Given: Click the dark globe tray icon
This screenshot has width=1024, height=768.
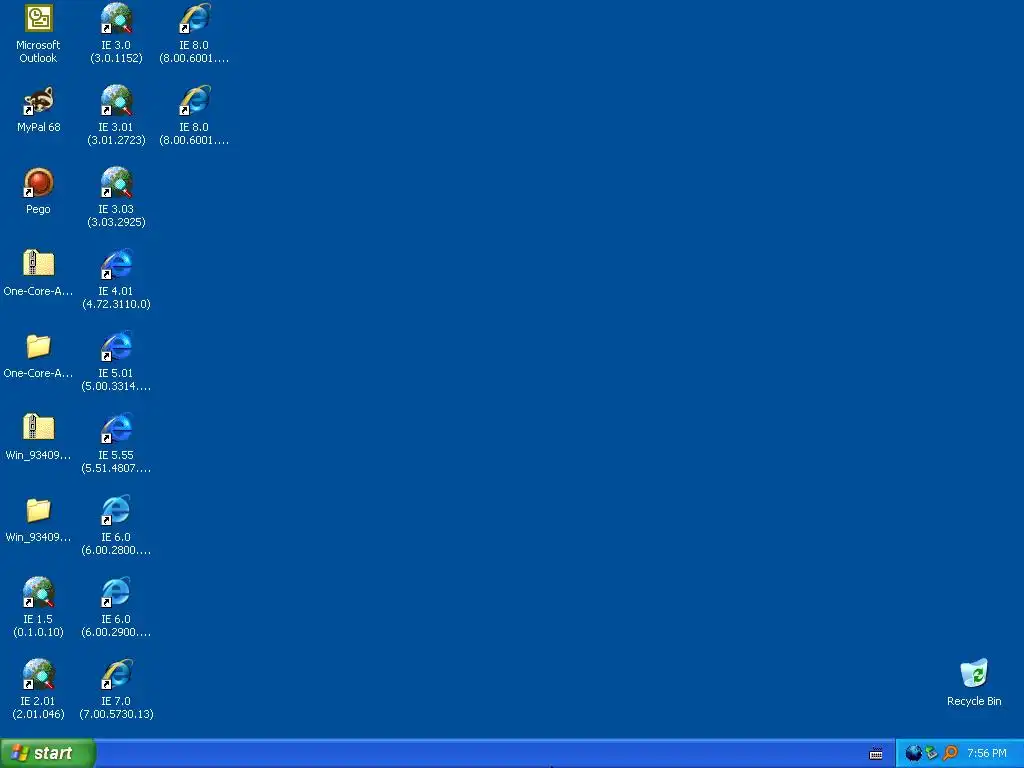Looking at the screenshot, I should (913, 753).
